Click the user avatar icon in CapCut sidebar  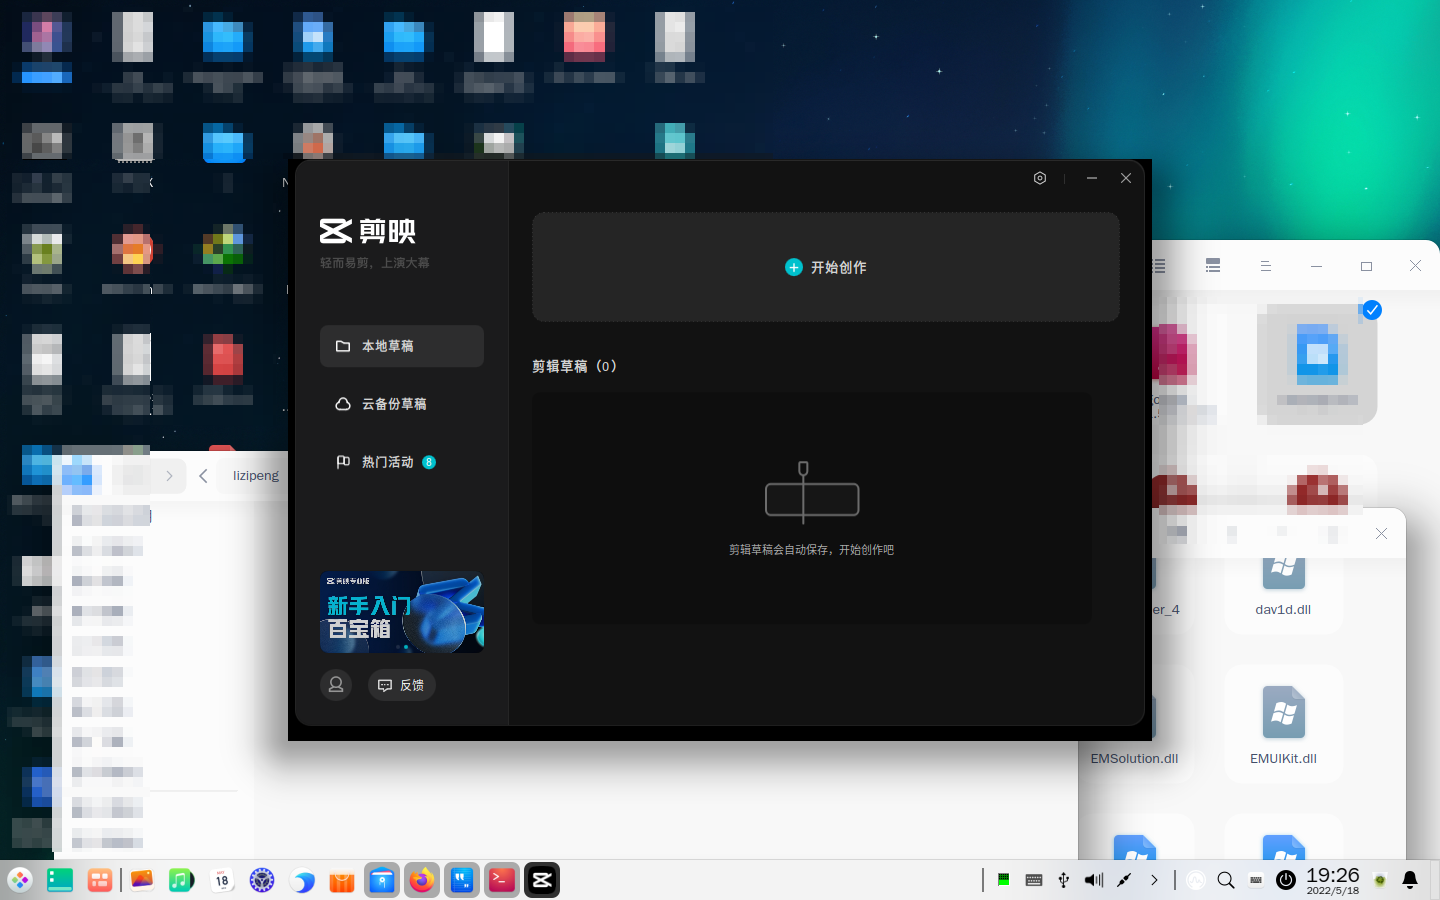point(336,685)
